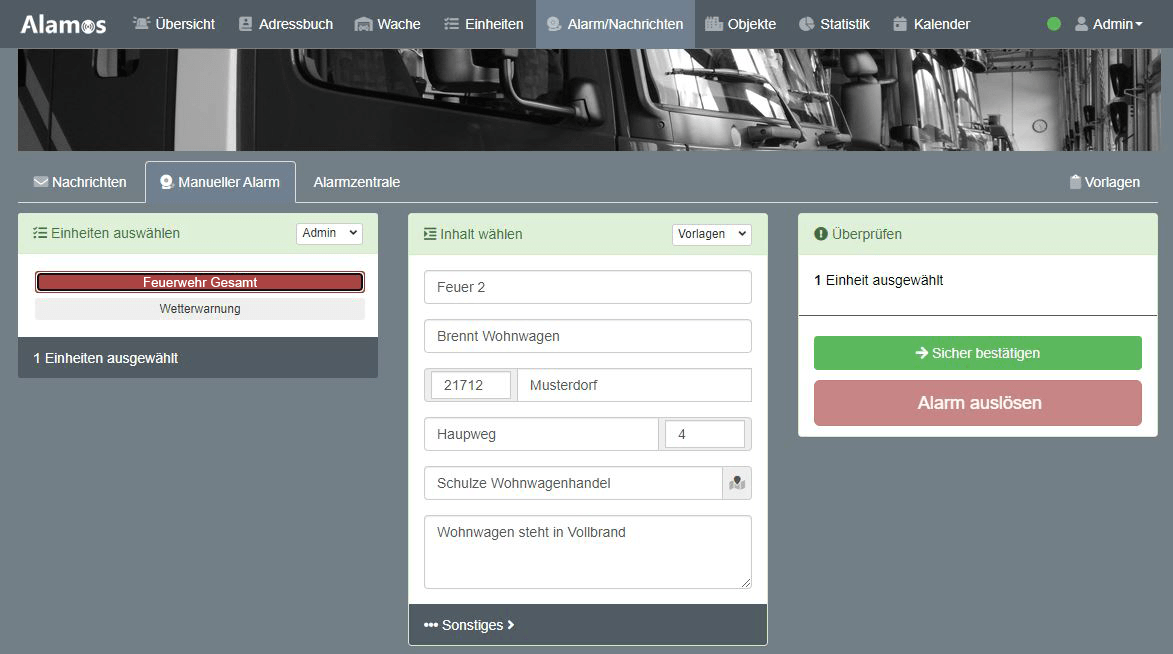
Task: Expand the Sonstiges section
Action: [470, 625]
